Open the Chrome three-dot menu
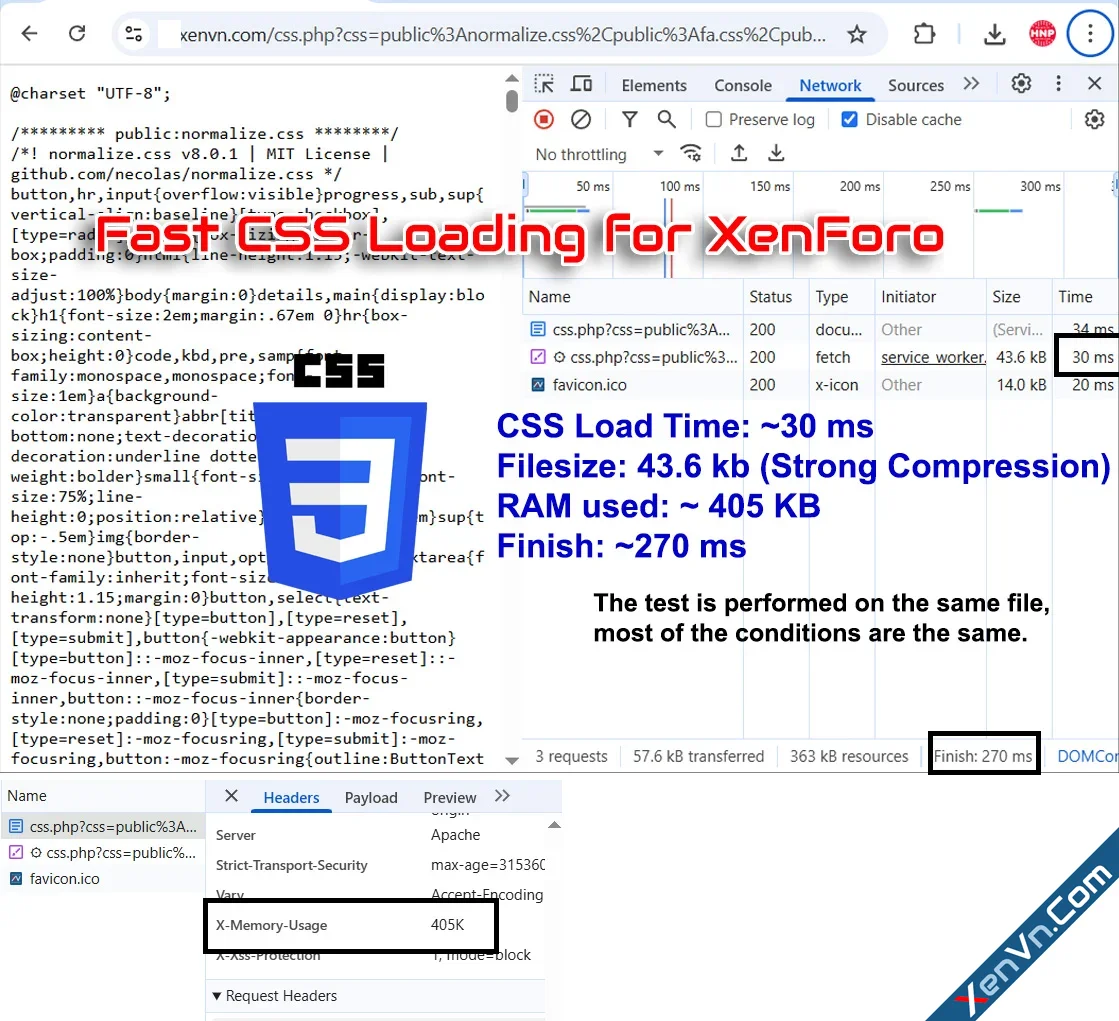 pos(1090,34)
